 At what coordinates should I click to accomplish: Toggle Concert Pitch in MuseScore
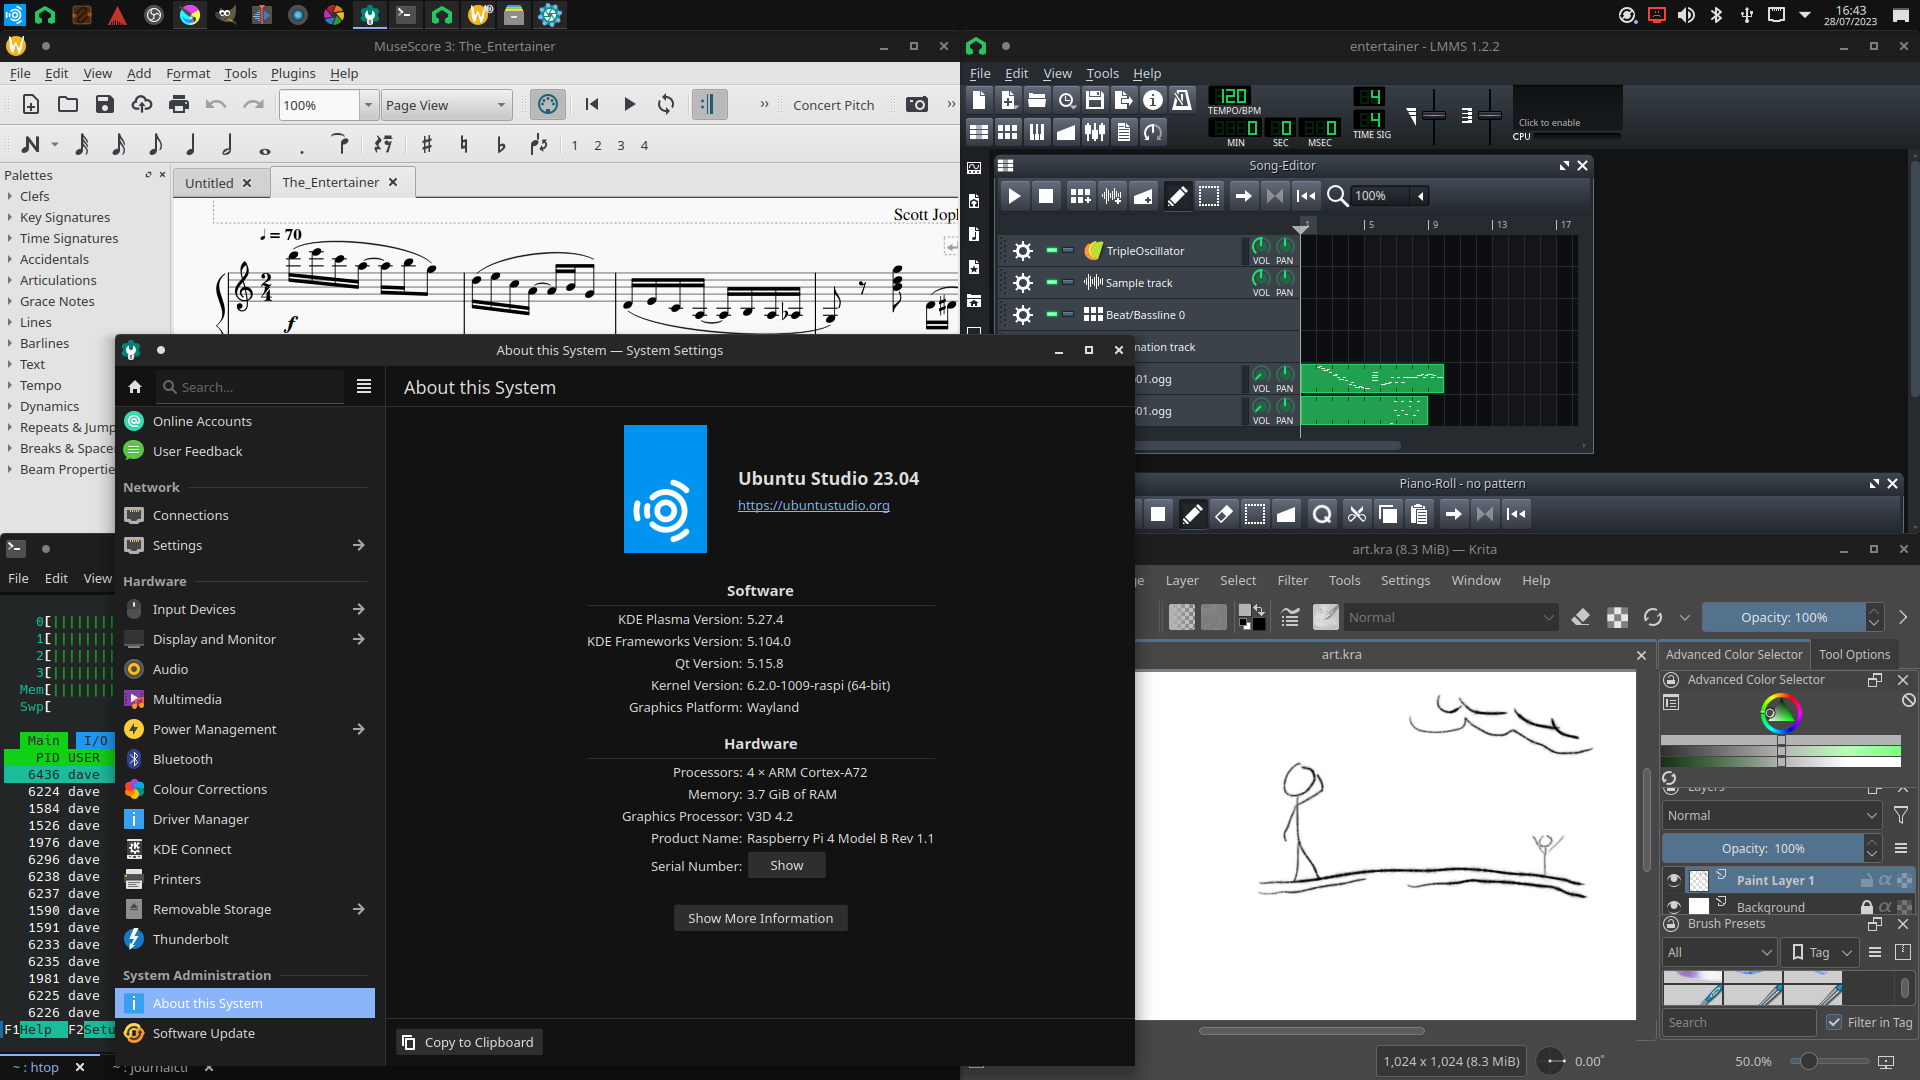point(833,105)
